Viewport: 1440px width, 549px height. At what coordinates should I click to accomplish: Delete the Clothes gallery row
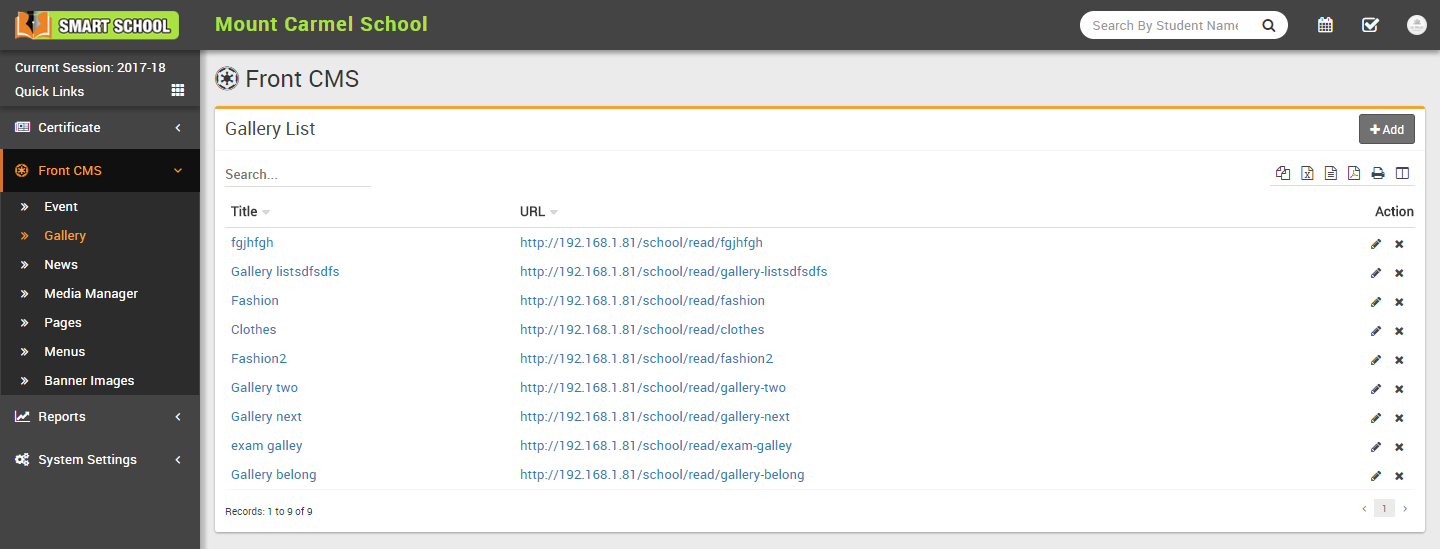[x=1399, y=330]
